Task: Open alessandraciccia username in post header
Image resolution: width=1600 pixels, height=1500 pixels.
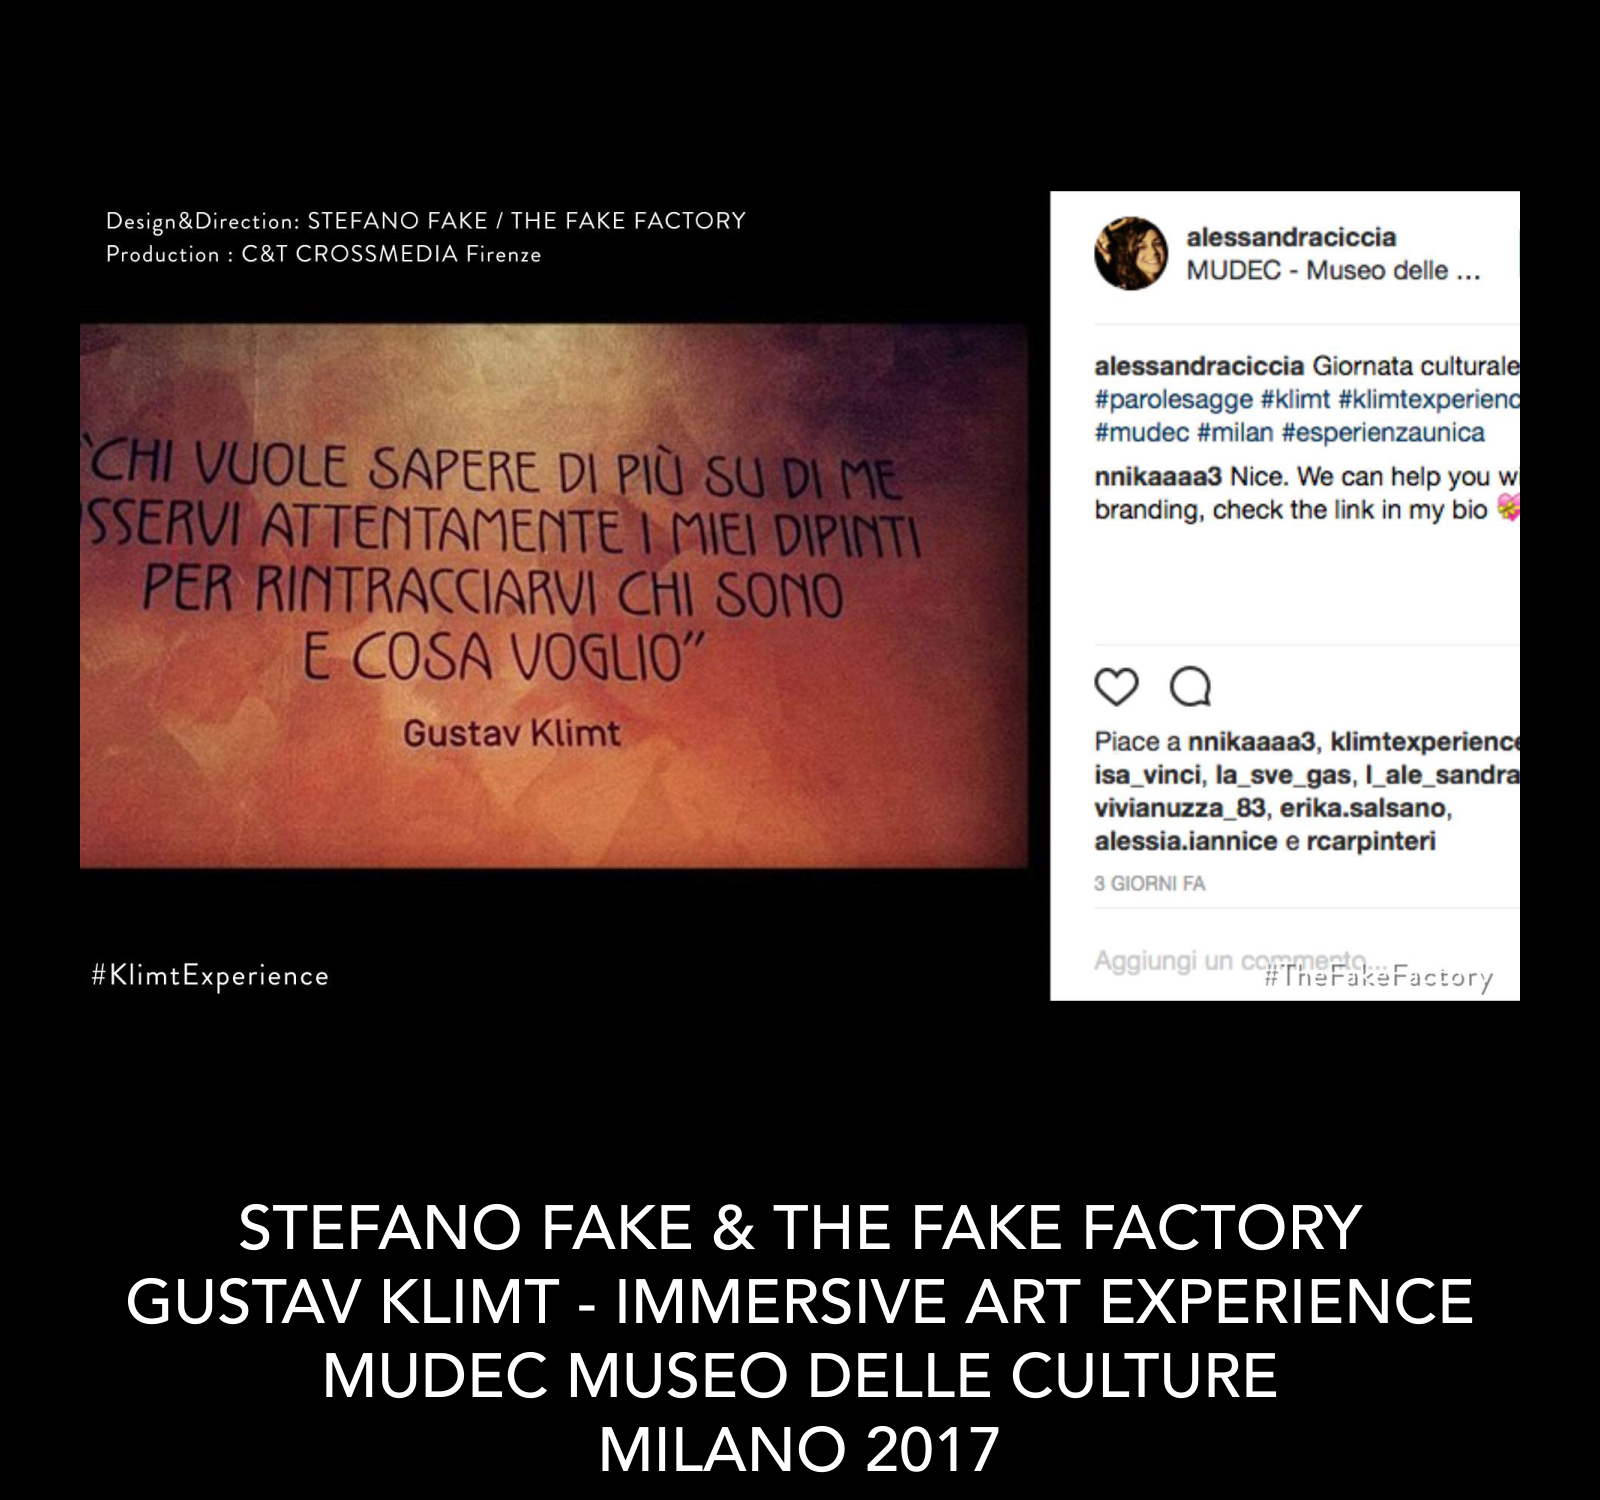Action: 1291,237
